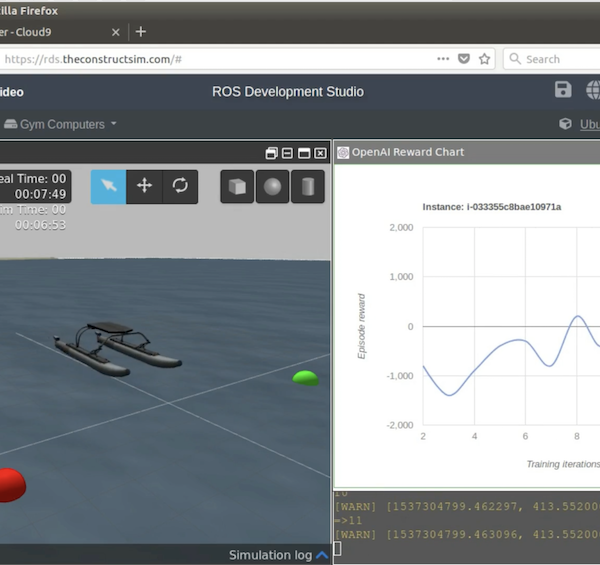Open page actions three-dot menu

[443, 59]
